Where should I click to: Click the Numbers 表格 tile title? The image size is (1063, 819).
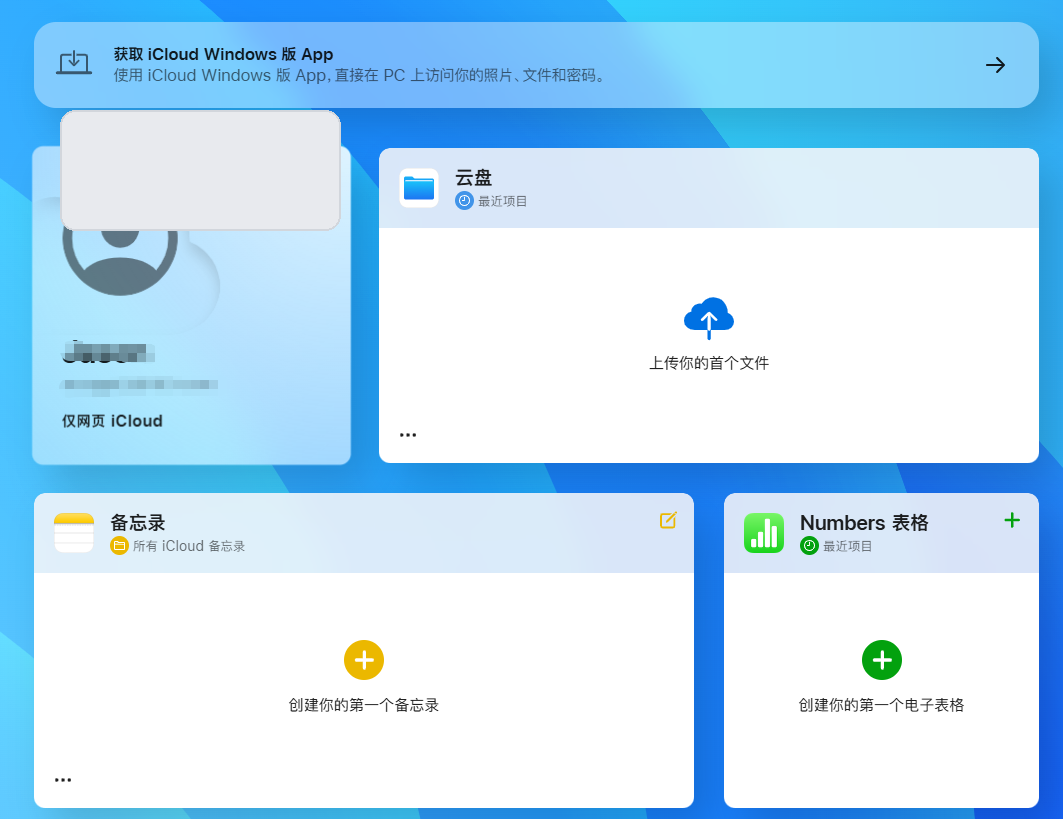tap(864, 523)
